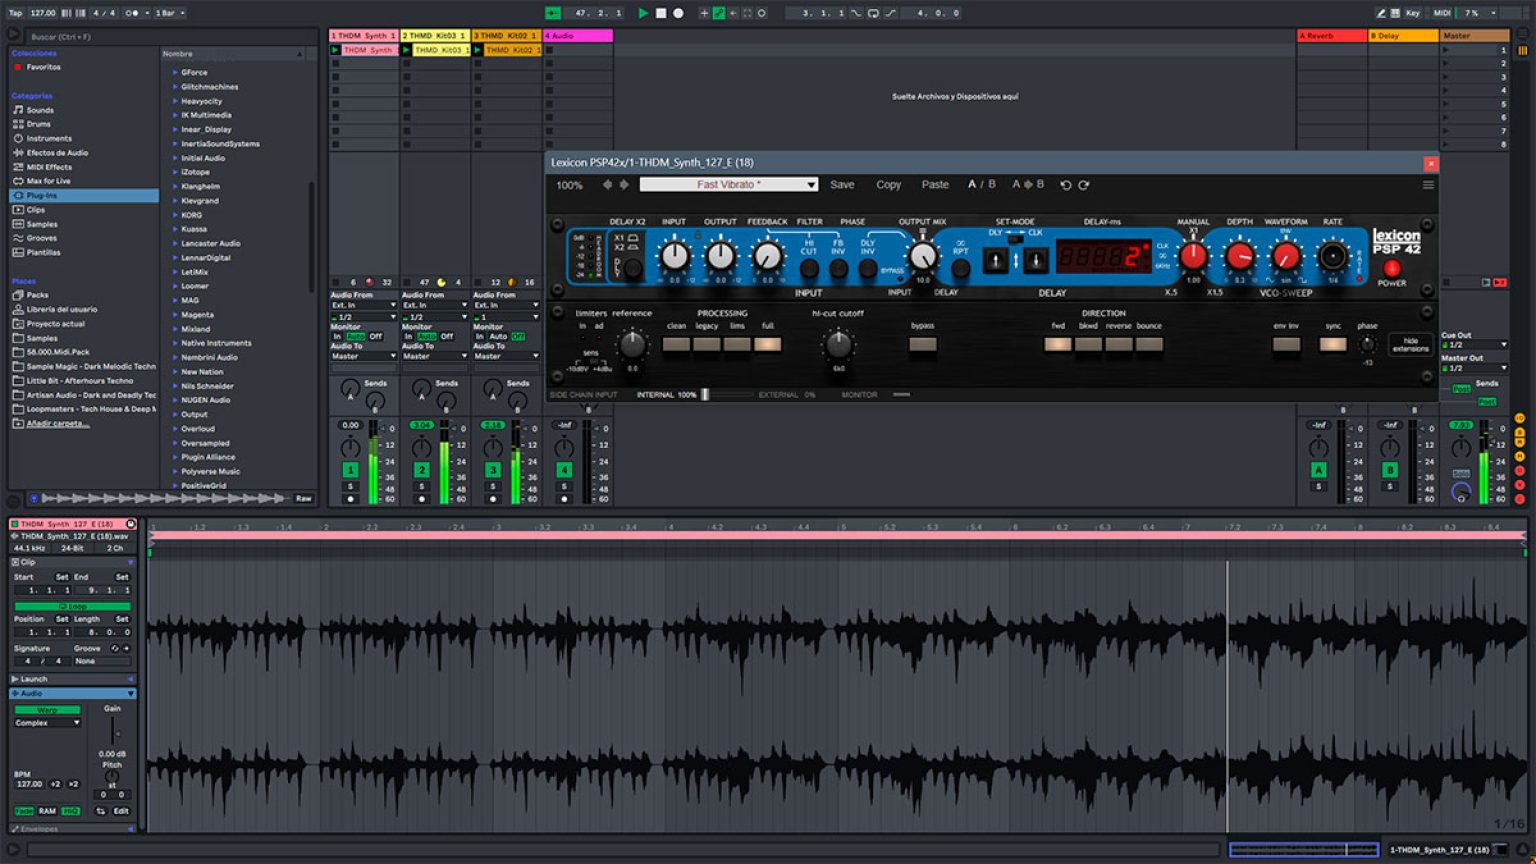Open the Complex warp mode dropdown
Viewport: 1536px width, 864px height.
click(x=47, y=722)
